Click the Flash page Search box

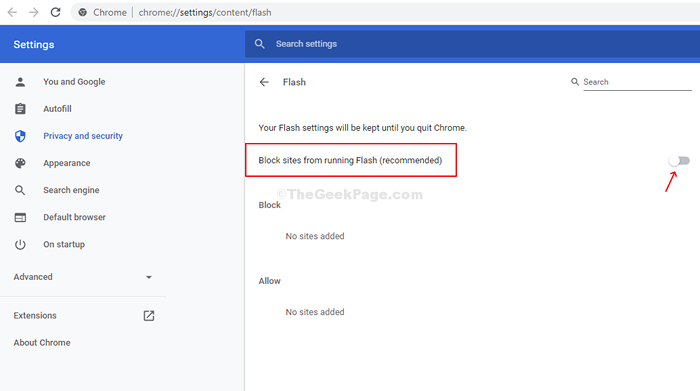637,82
